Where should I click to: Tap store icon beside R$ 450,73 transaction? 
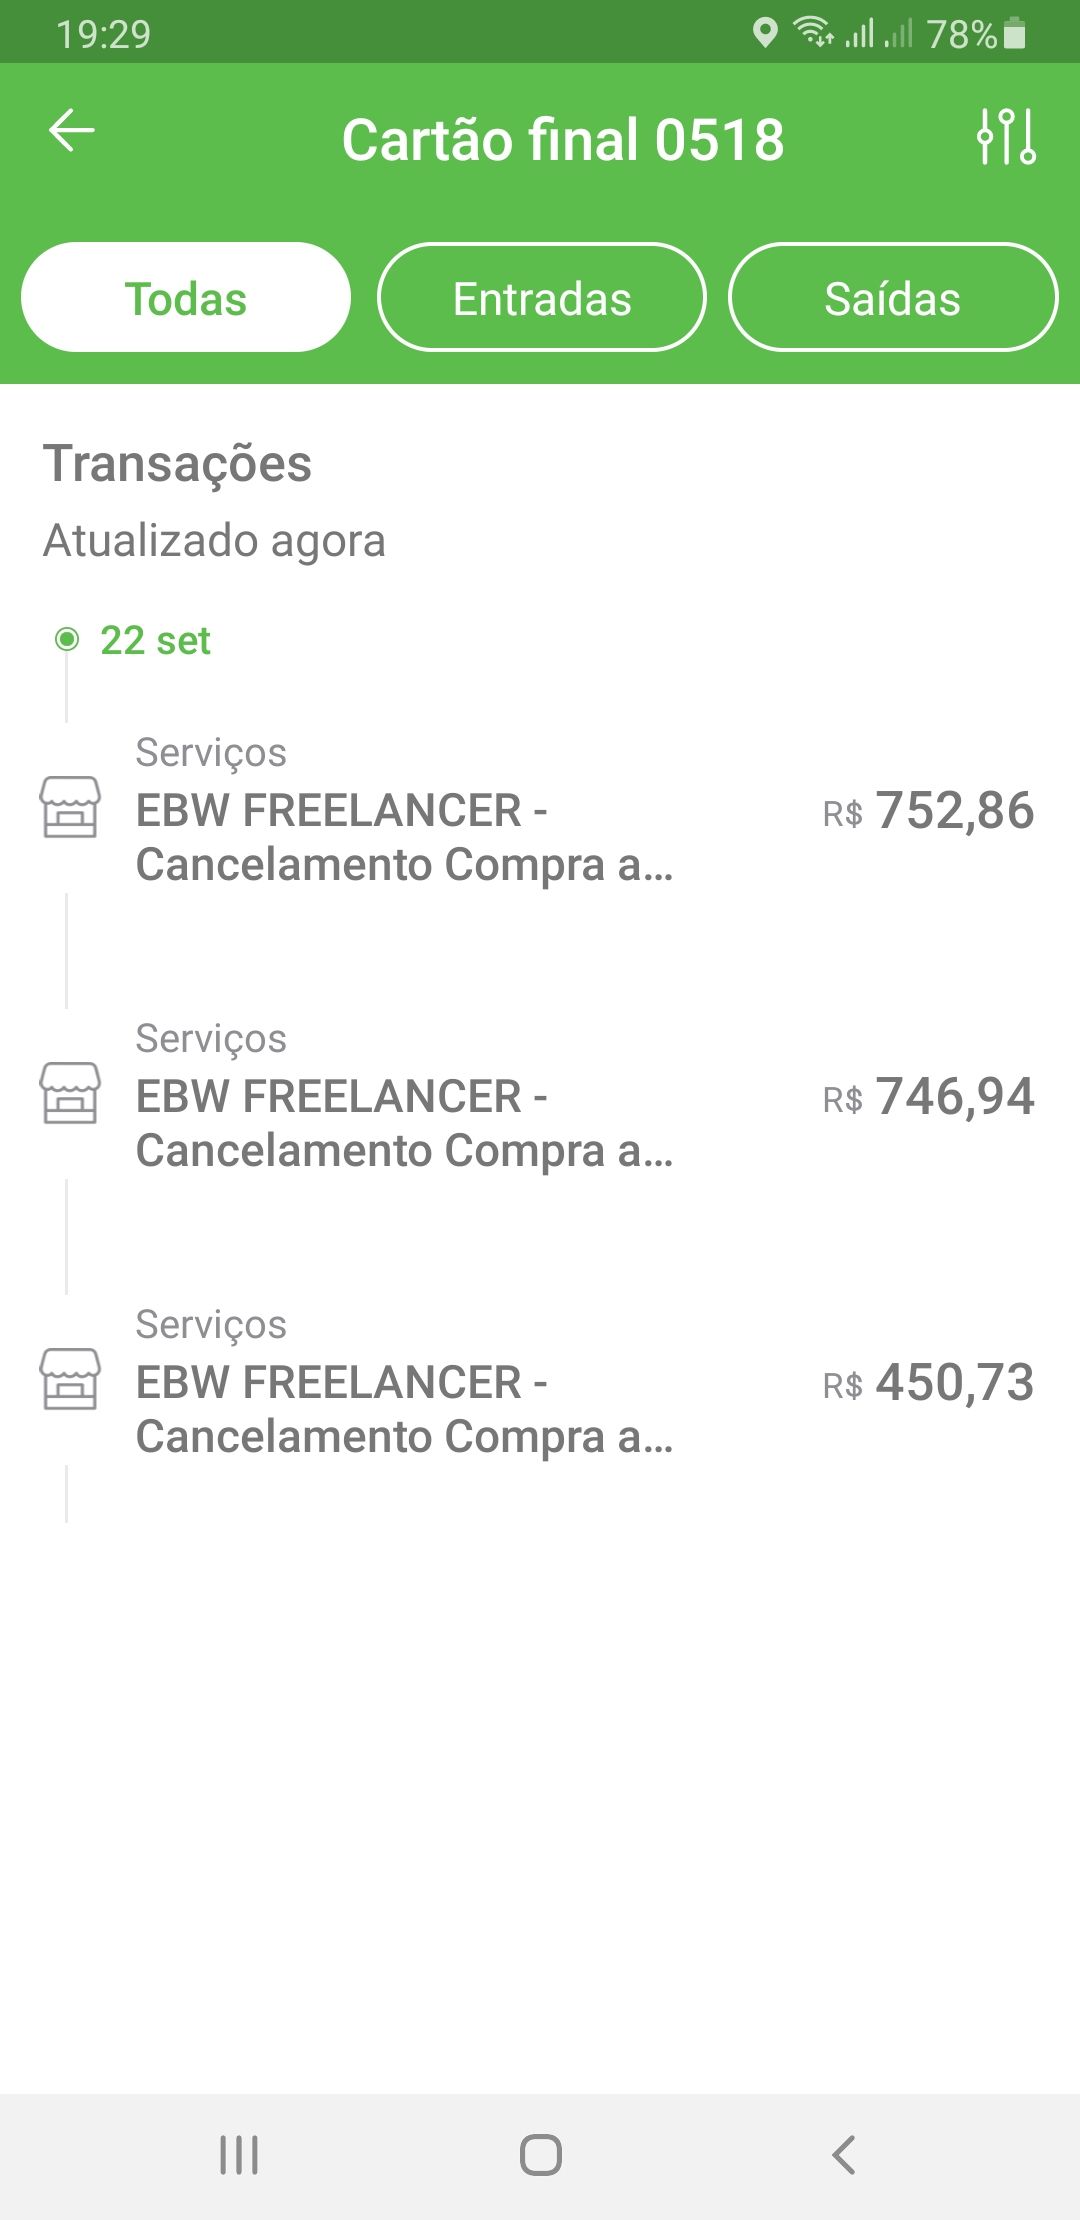[70, 1379]
